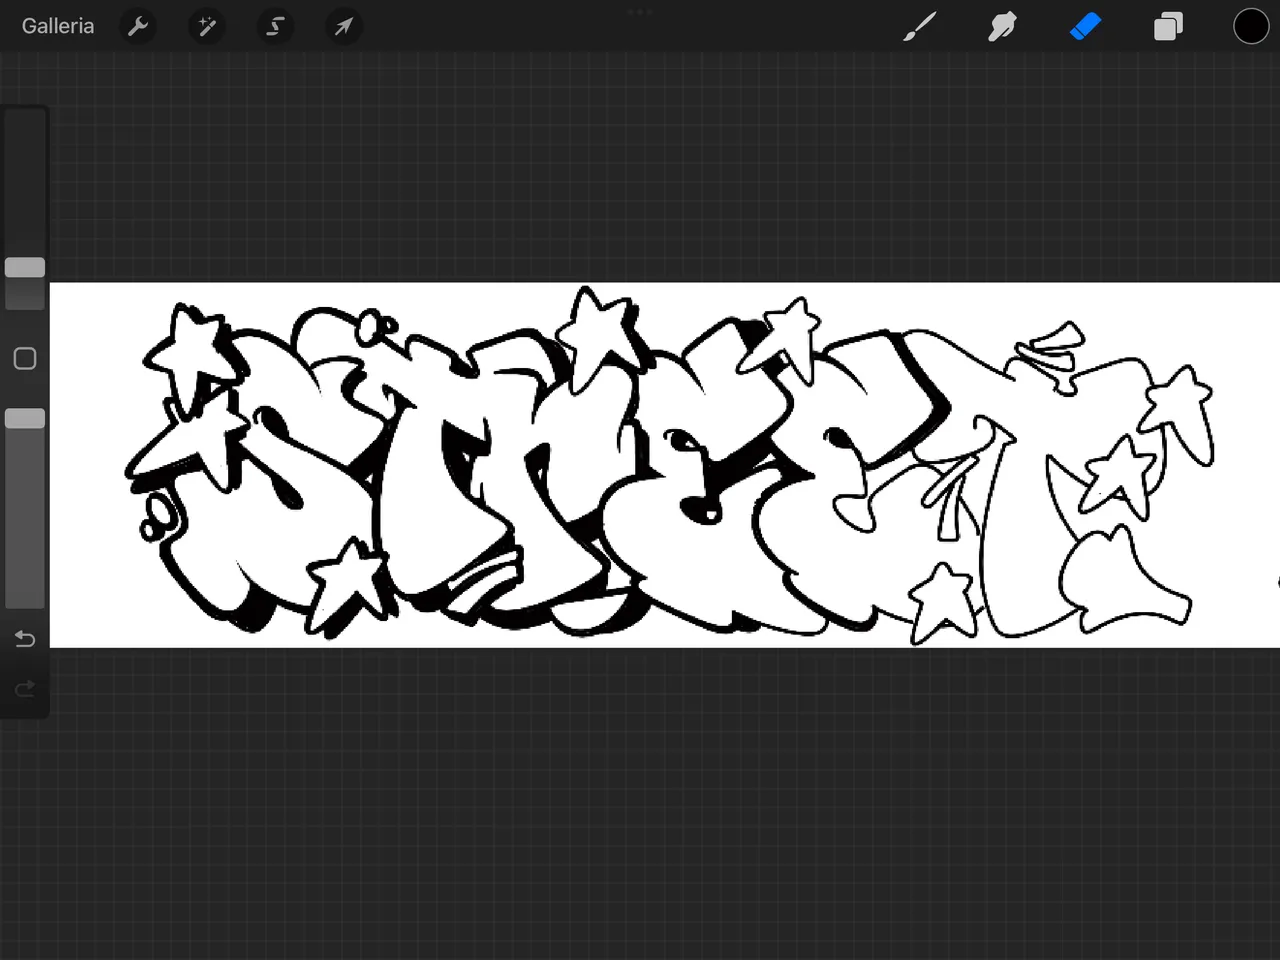Redo the last undone action
1280x960 pixels.
point(25,688)
